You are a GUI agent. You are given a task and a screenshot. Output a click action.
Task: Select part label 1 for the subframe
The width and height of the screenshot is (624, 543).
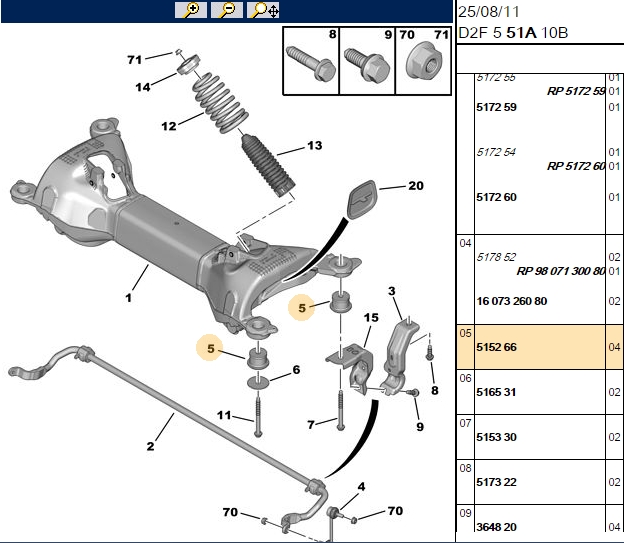(128, 297)
